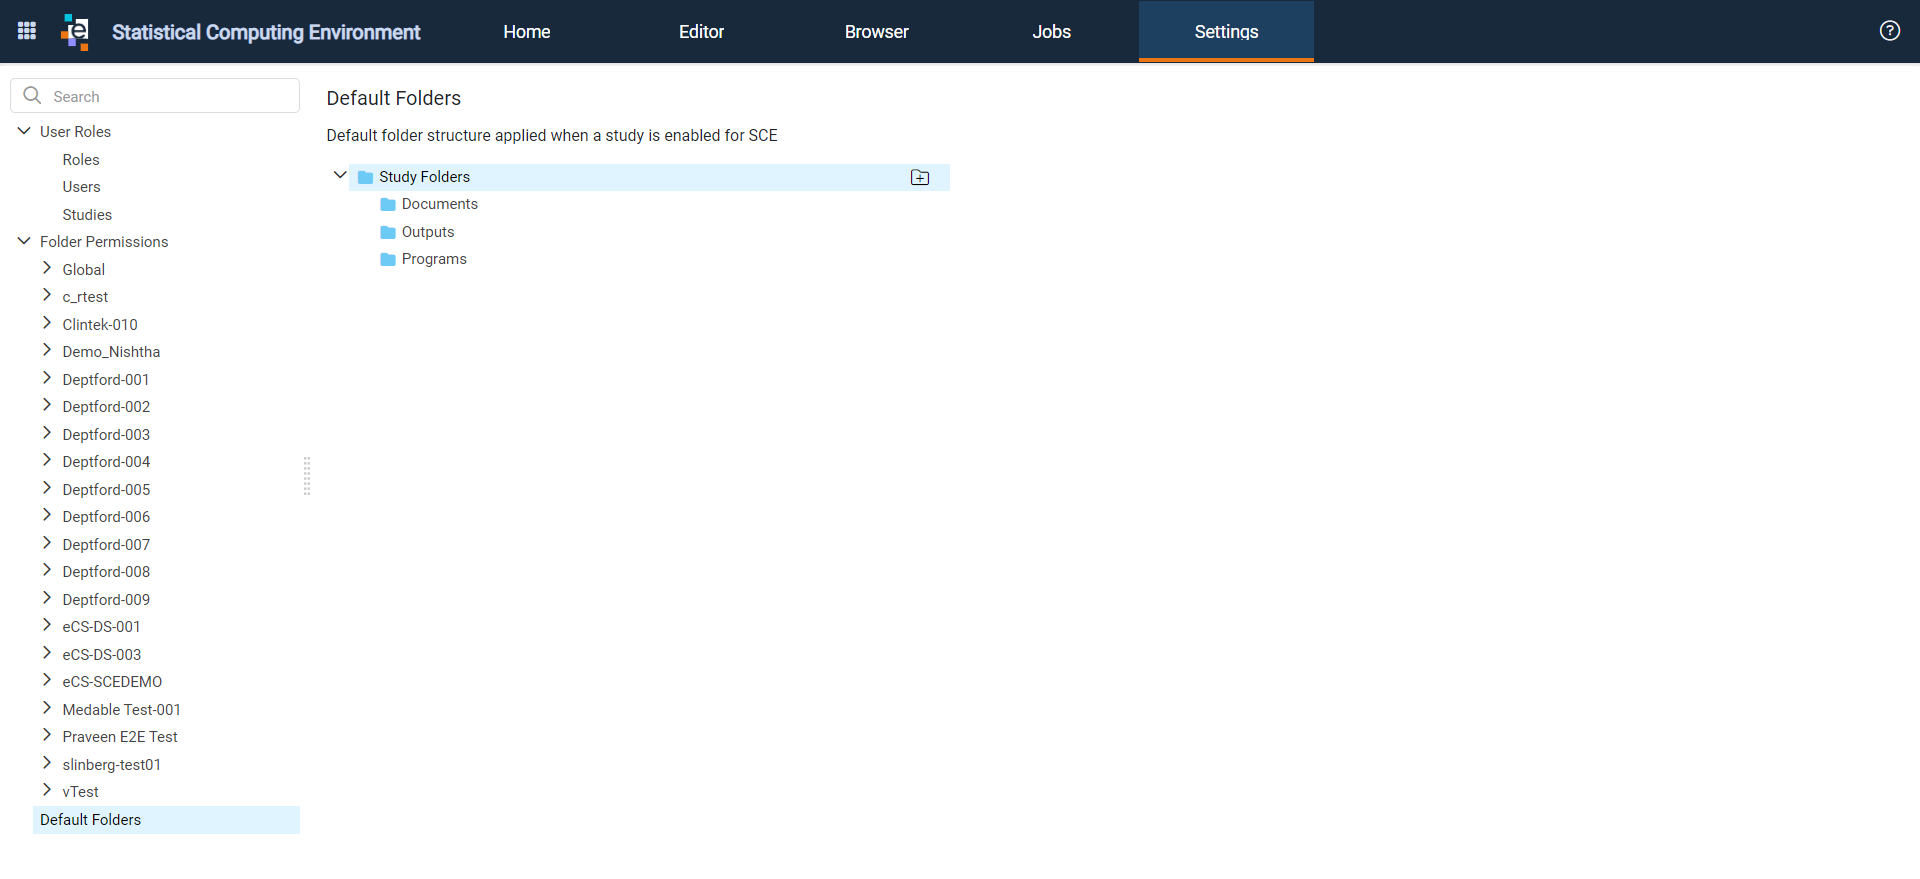The width and height of the screenshot is (1920, 879).
Task: Select the Deptford-006 study
Action: [106, 517]
